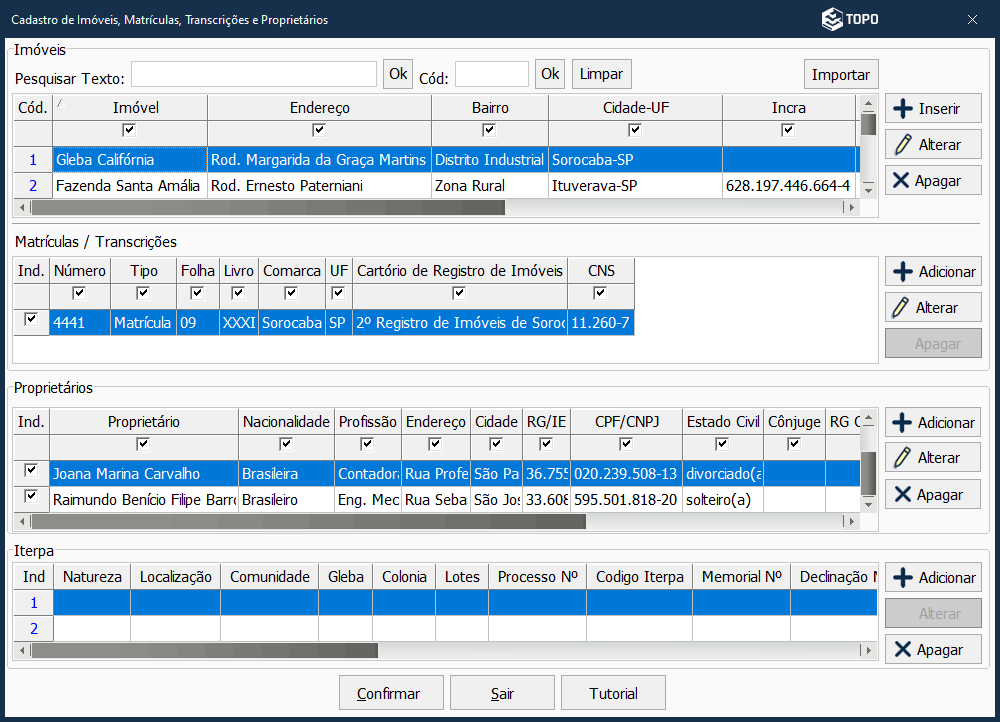1000x722 pixels.
Task: Edit the Matrícula using pencil Alterar icon
Action: coord(903,308)
